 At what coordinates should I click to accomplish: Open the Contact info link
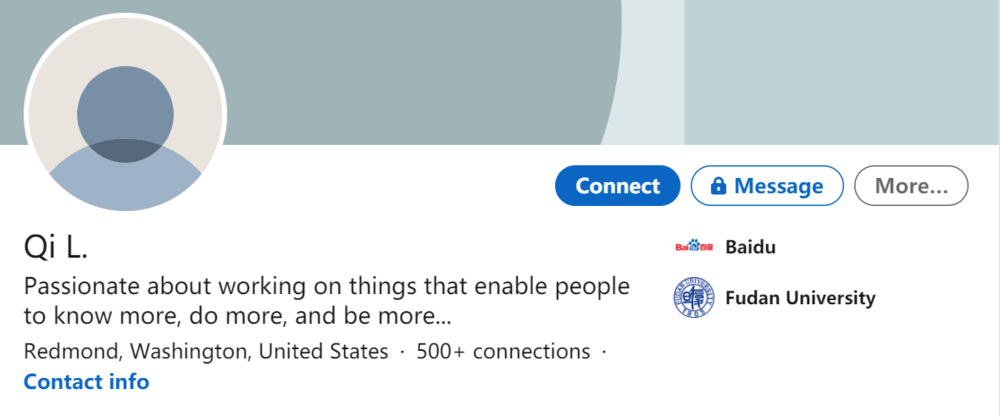pos(86,382)
